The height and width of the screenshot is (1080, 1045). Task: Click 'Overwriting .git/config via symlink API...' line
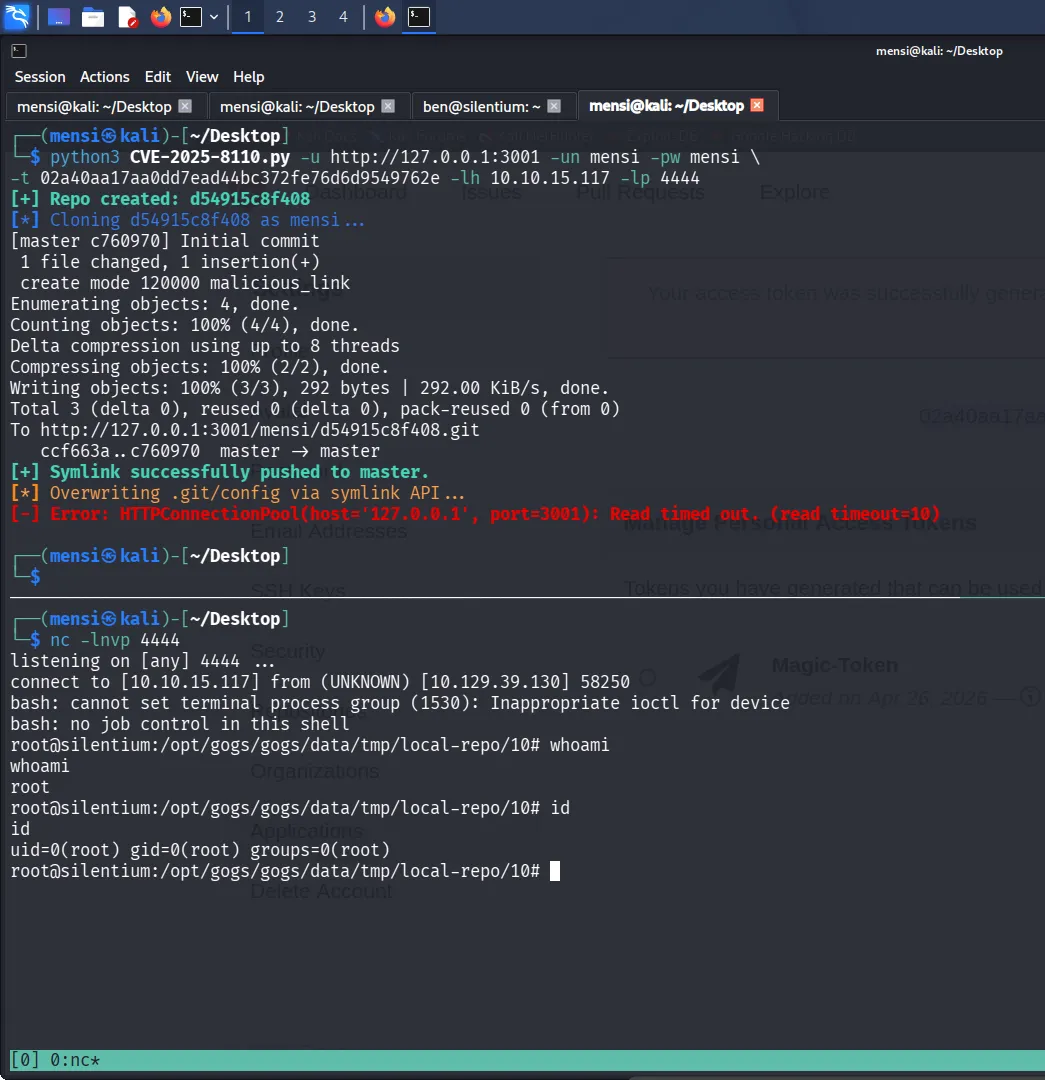pos(238,493)
